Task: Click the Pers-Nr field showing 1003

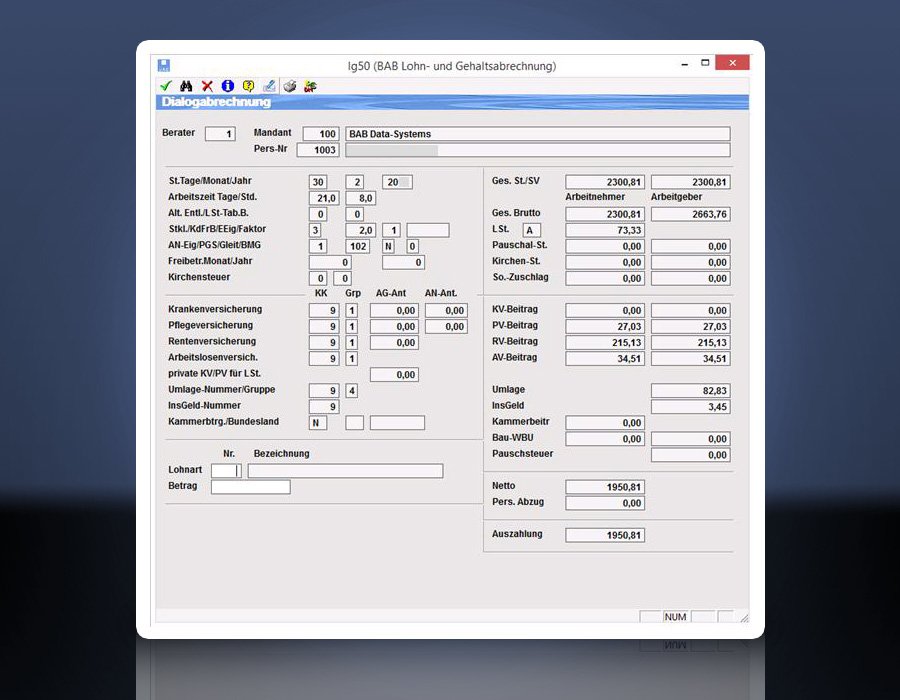Action: [318, 150]
